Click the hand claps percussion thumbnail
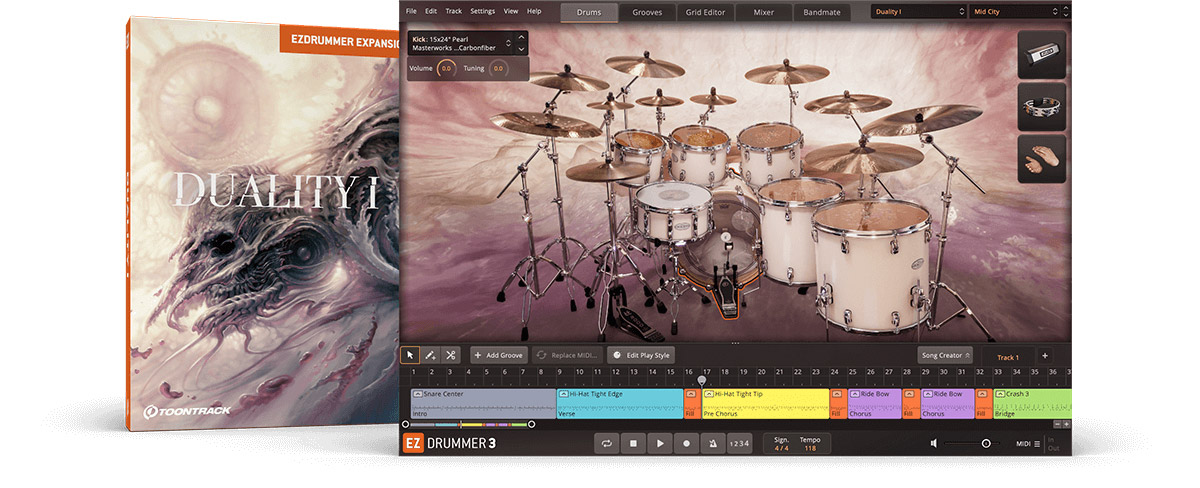 click(x=1043, y=161)
